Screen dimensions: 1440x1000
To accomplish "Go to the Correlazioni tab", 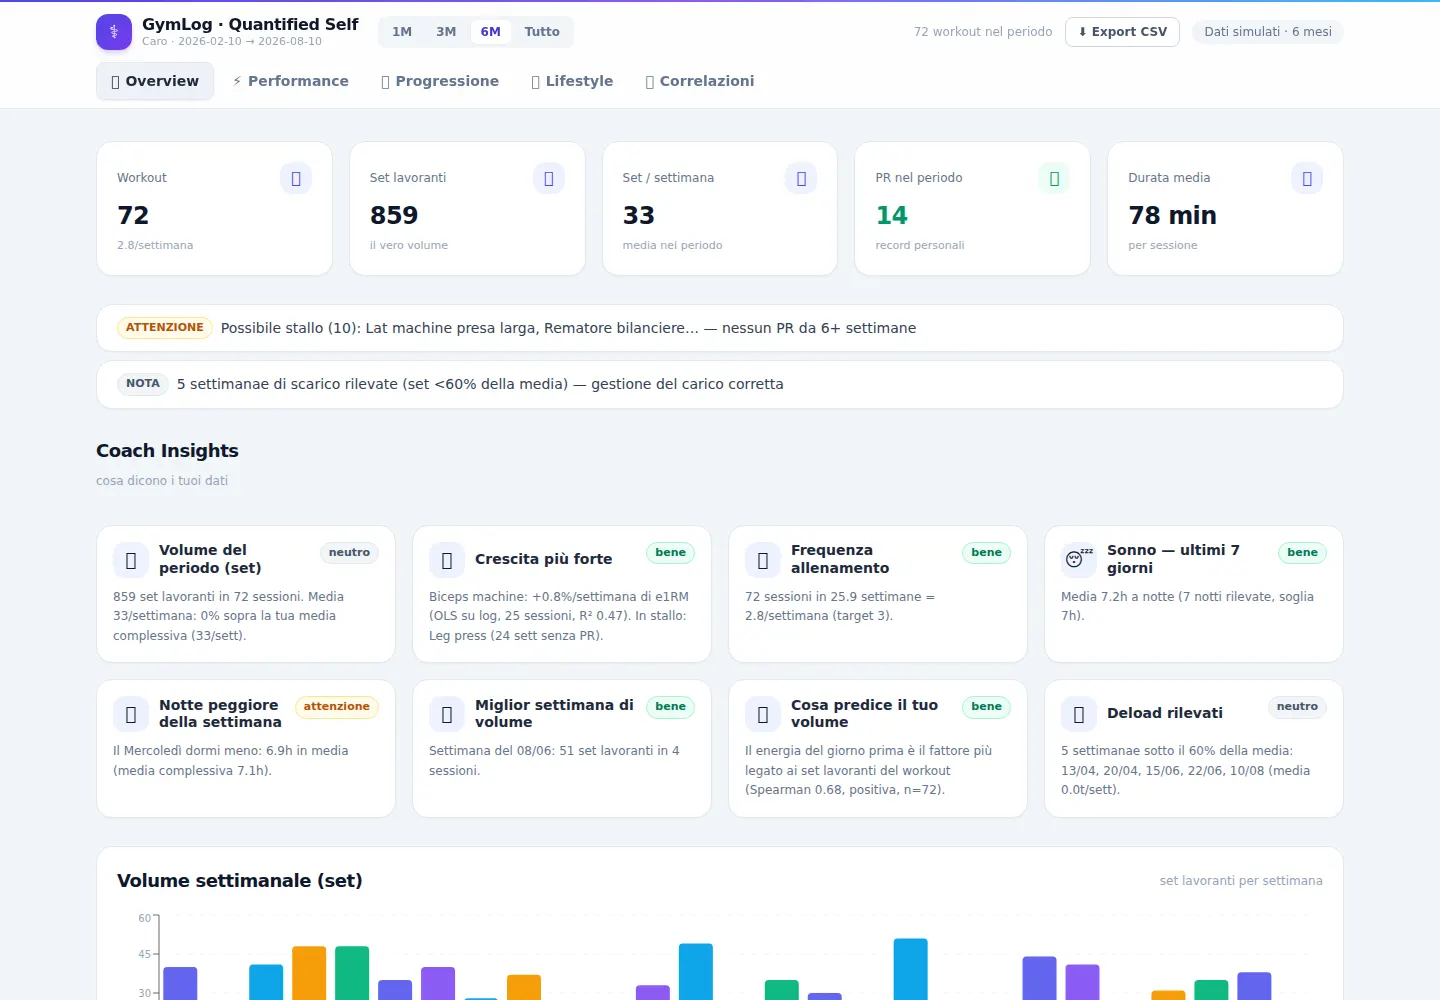I will 700,81.
